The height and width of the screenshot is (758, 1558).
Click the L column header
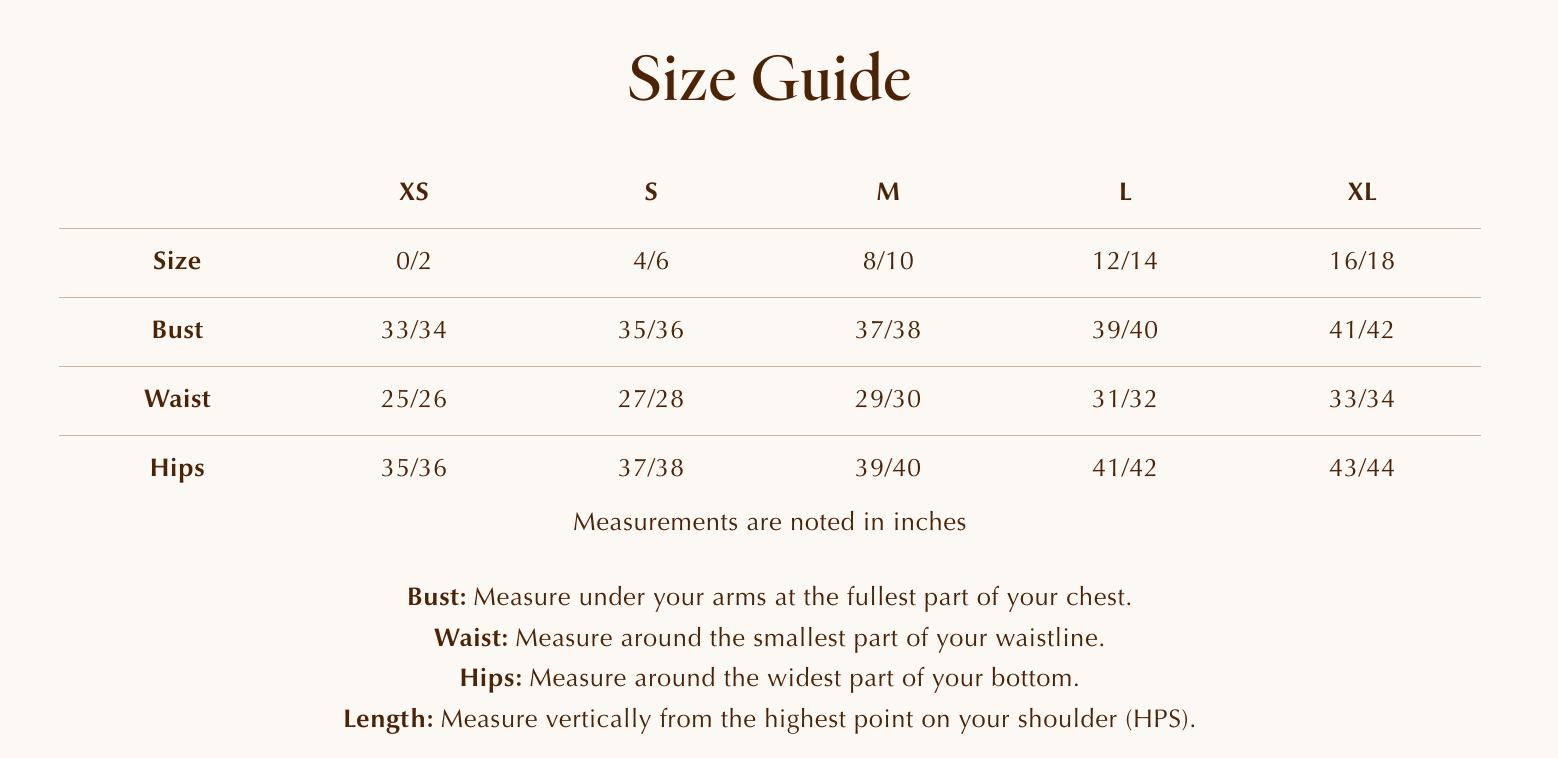(1125, 192)
